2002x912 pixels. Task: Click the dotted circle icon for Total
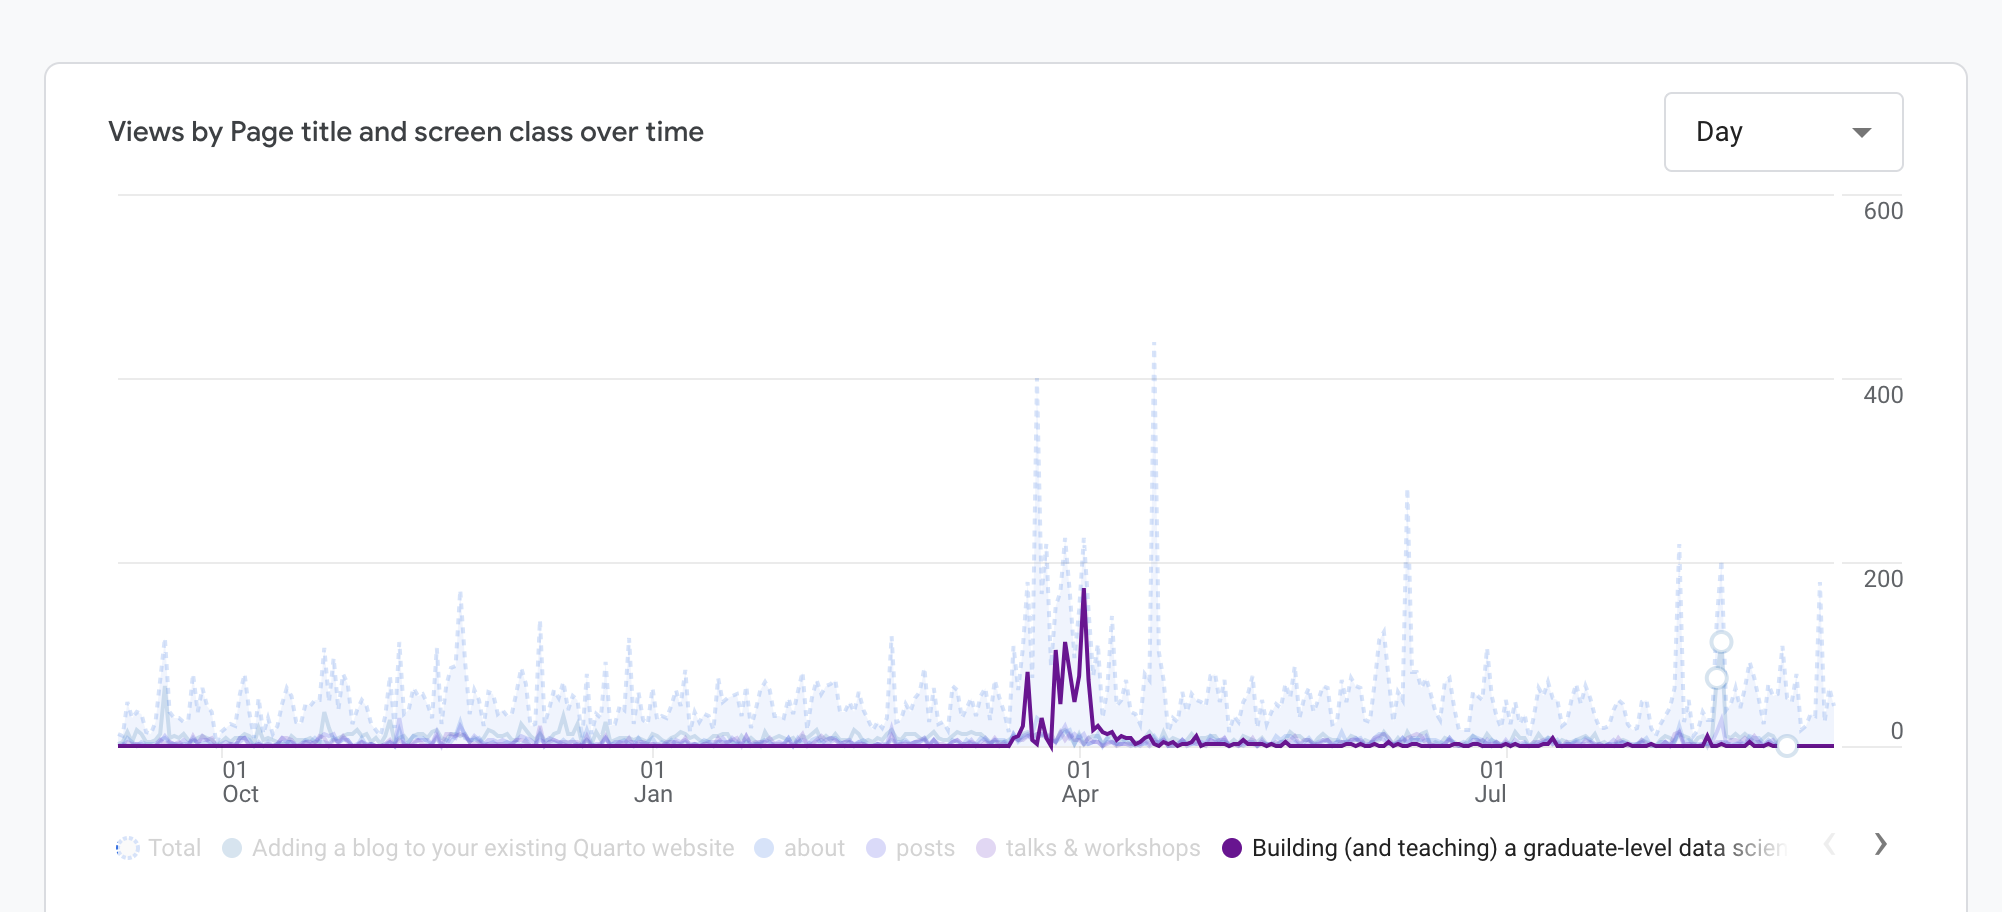(128, 848)
